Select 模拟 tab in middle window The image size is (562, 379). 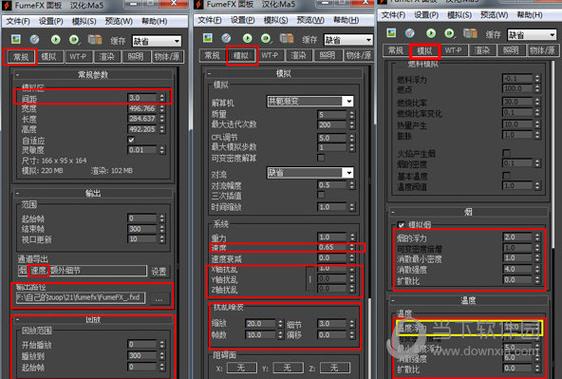click(241, 56)
